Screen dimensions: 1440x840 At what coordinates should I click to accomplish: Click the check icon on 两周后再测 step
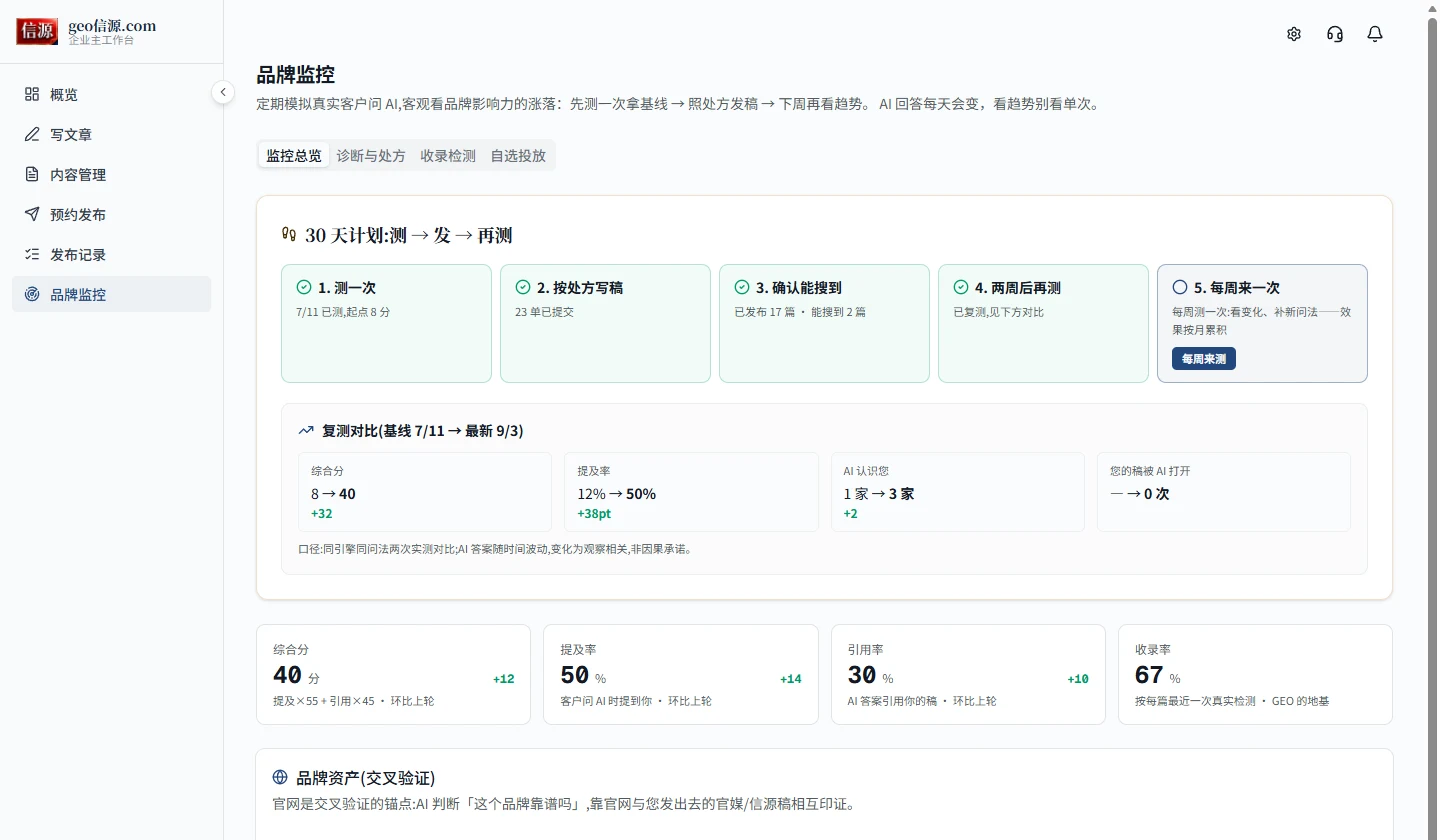[961, 287]
